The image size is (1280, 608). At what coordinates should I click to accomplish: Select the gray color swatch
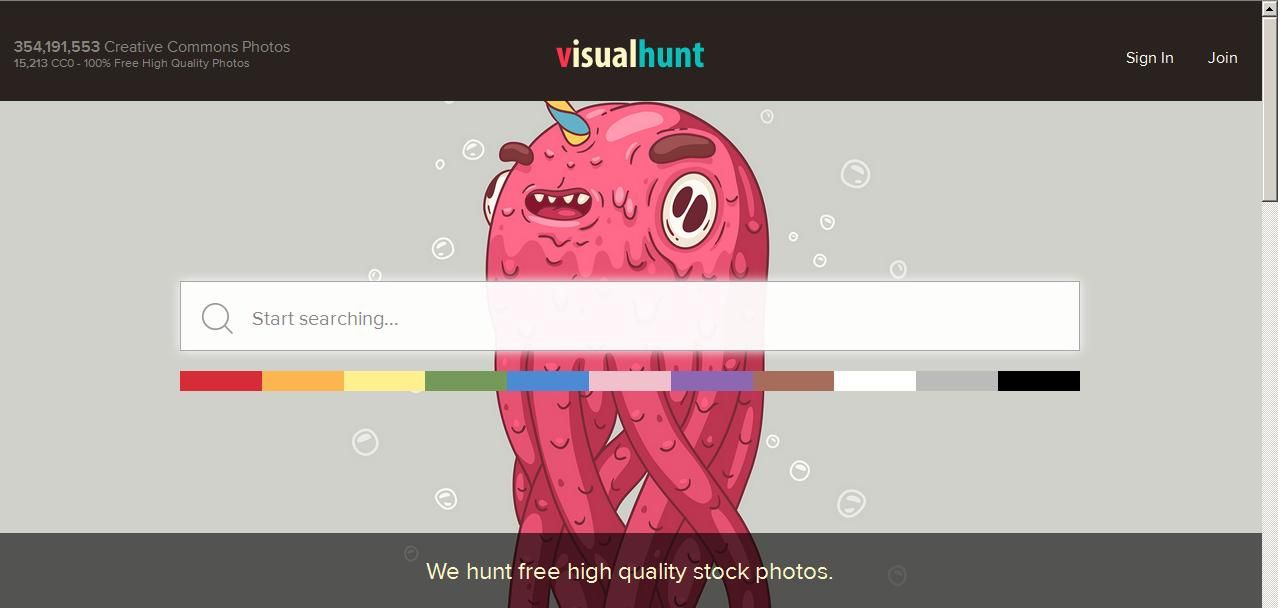click(x=957, y=381)
